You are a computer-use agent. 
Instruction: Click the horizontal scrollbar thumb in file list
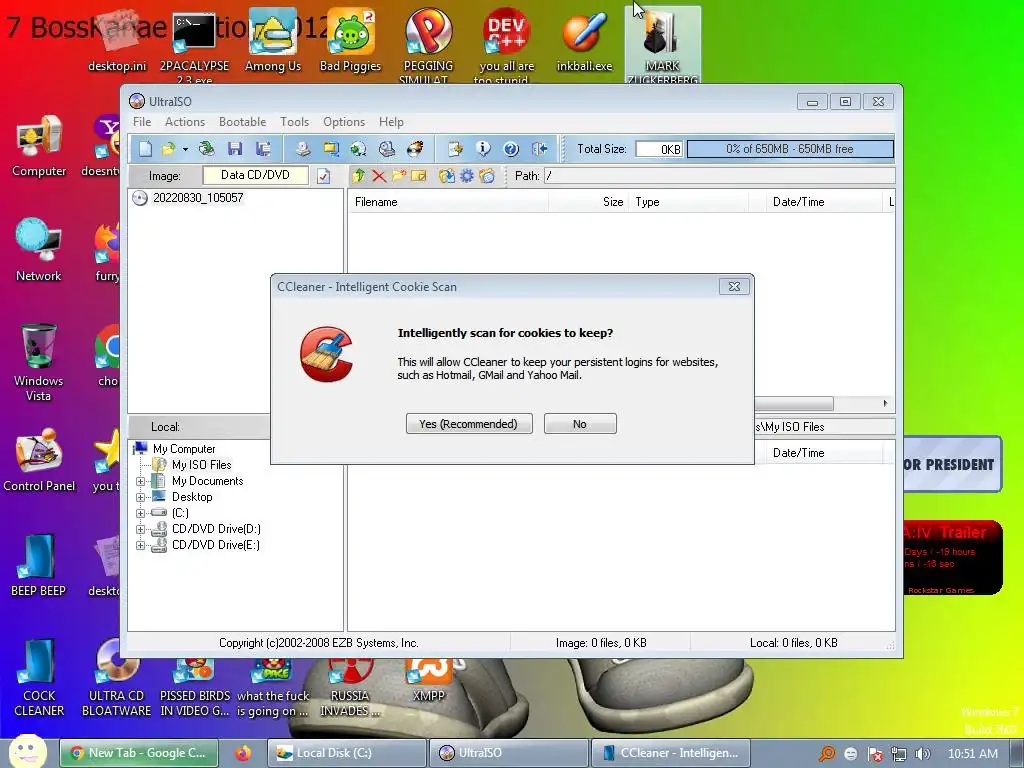pos(794,404)
